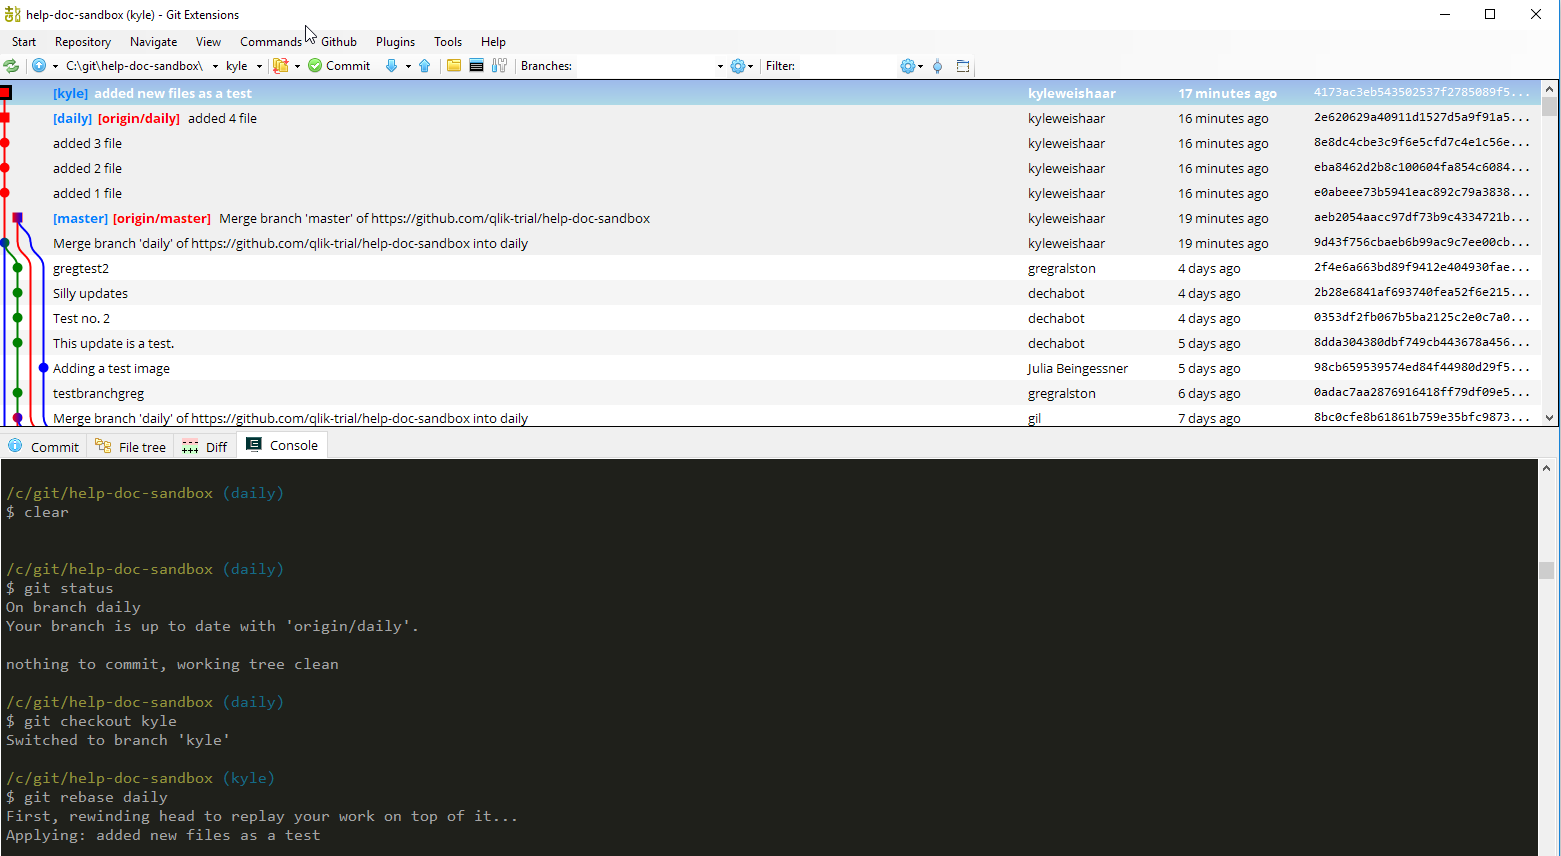Select the 'Adding a test image' commit row
1561x856 pixels.
770,368
